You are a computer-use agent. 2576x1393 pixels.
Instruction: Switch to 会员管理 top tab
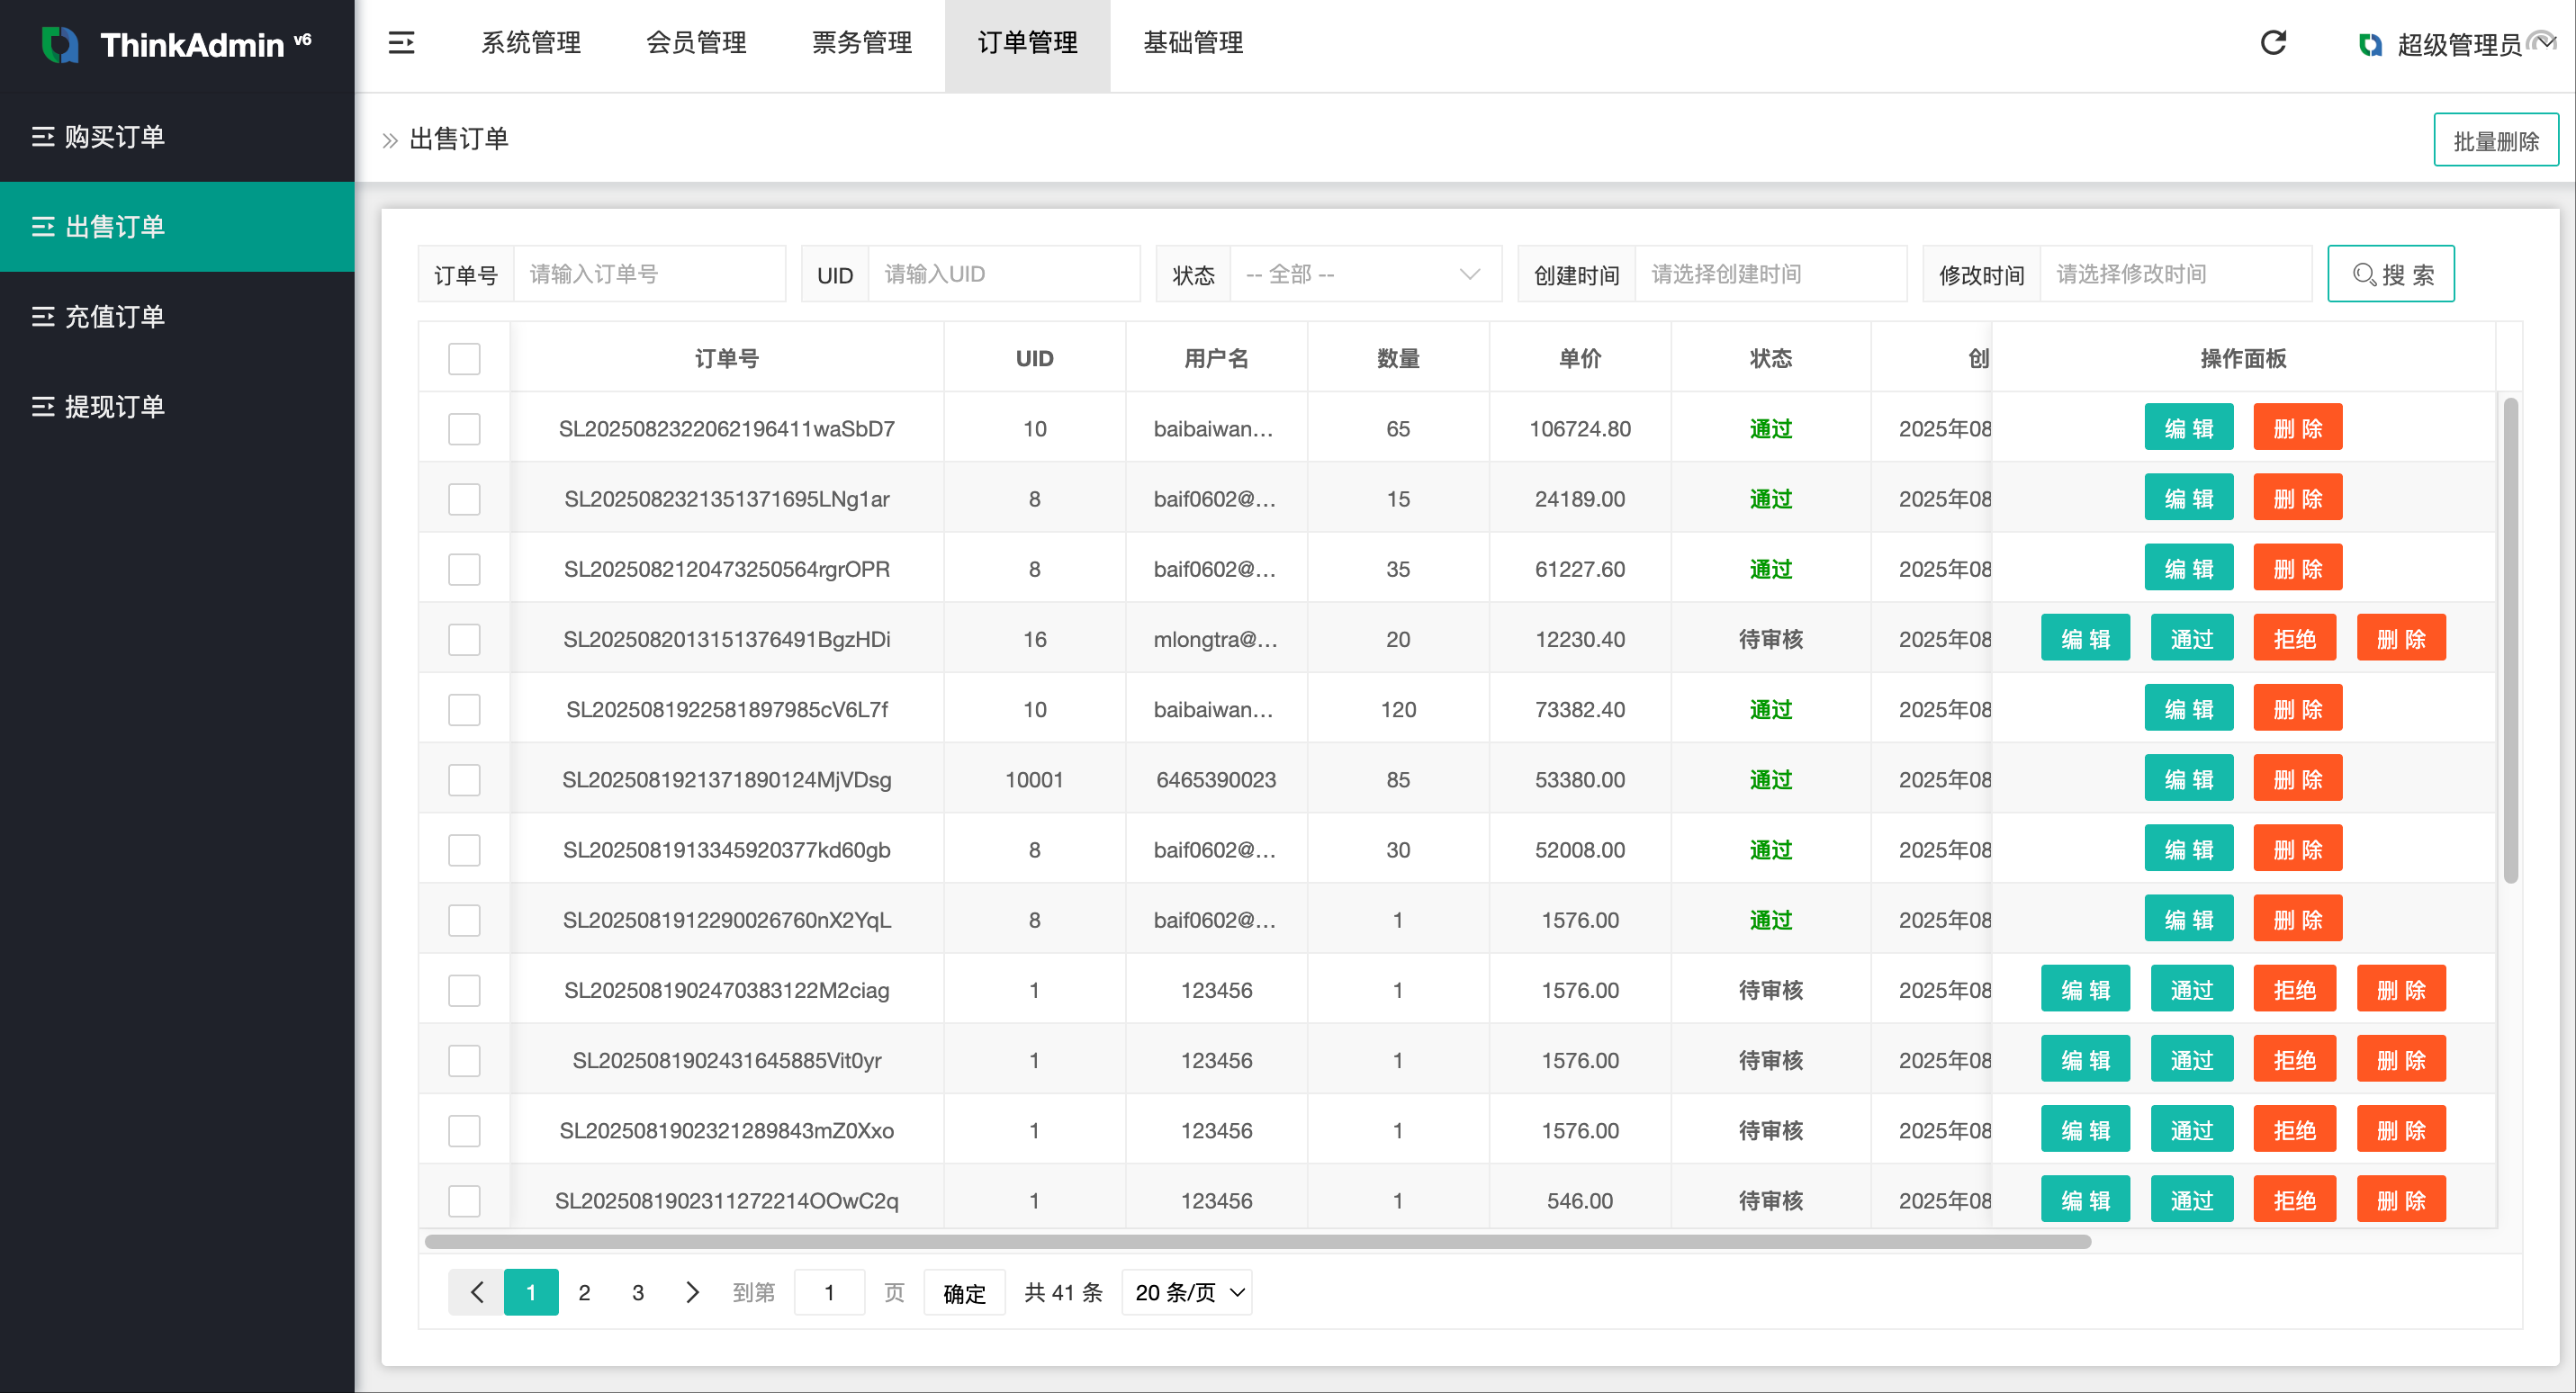(x=696, y=43)
